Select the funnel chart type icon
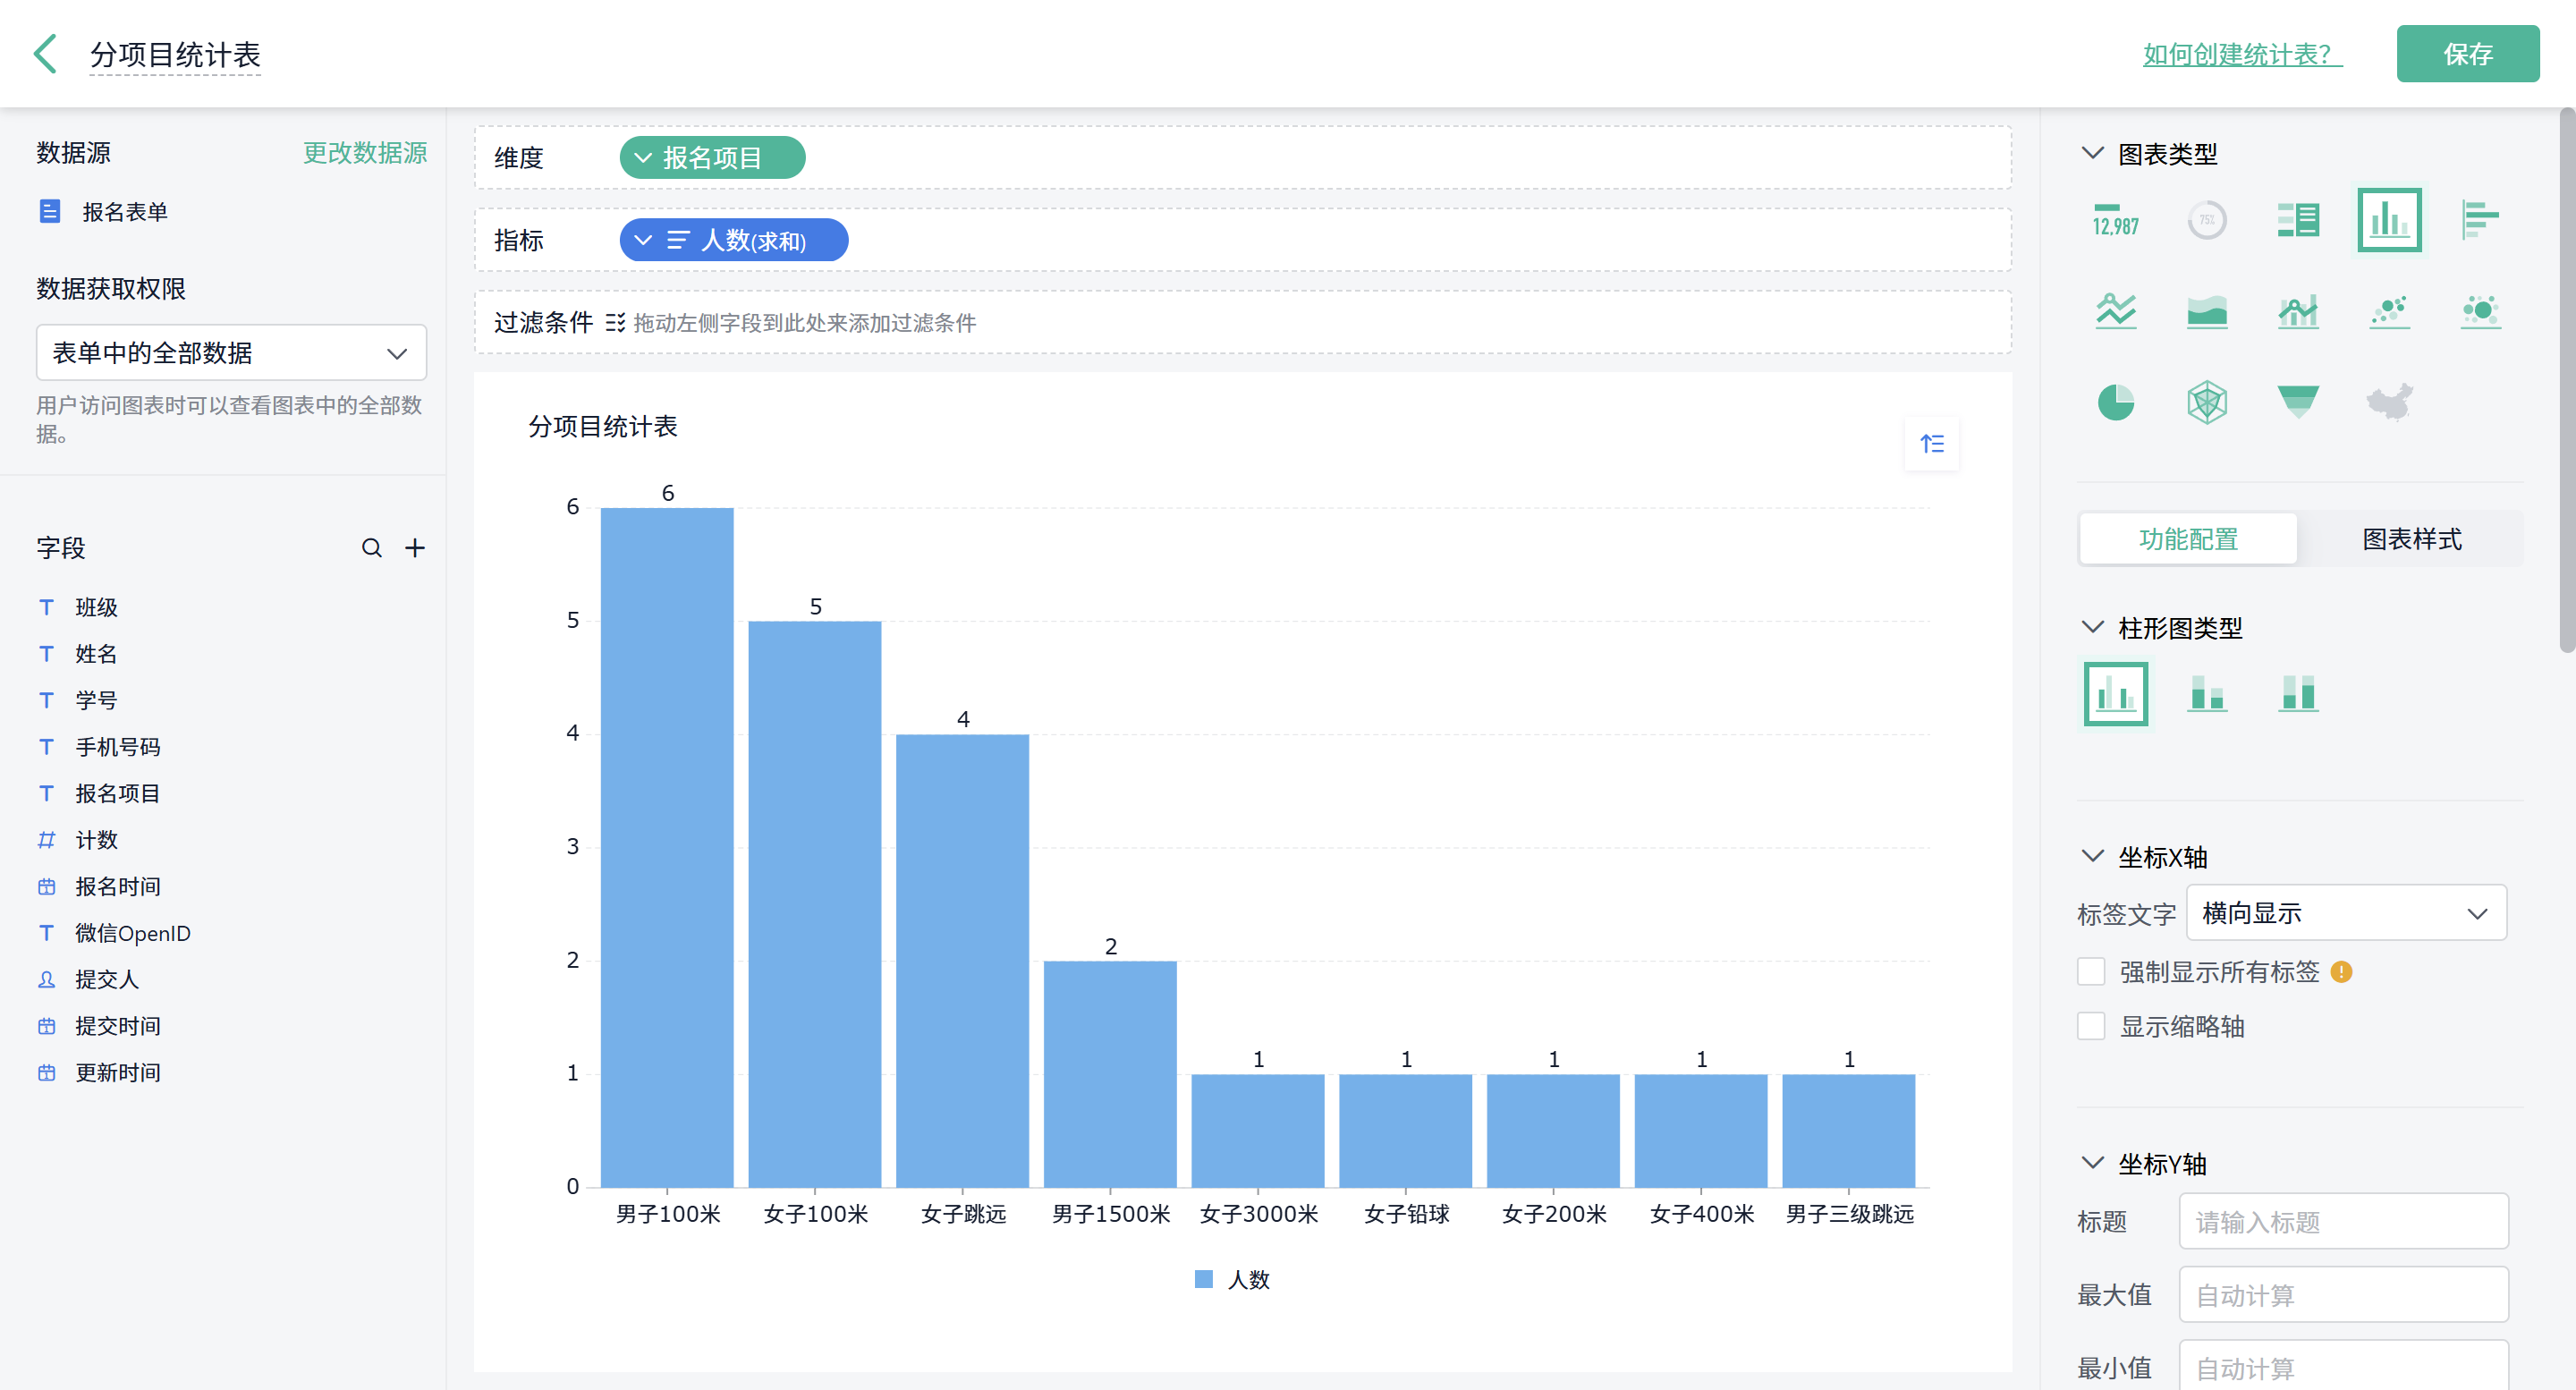The height and width of the screenshot is (1390, 2576). [2297, 402]
